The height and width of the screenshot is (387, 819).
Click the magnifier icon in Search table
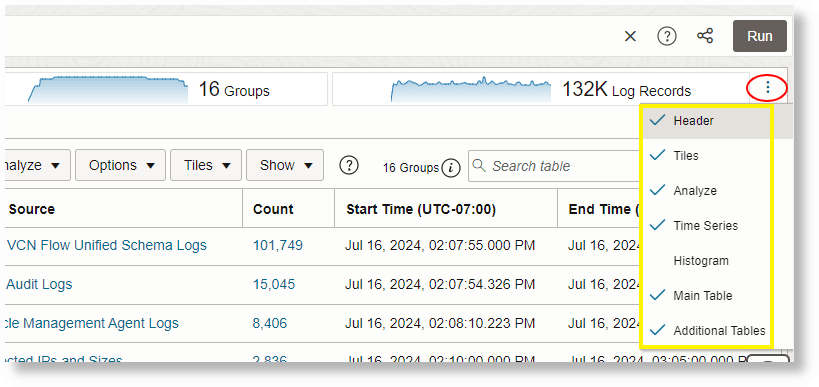[478, 166]
